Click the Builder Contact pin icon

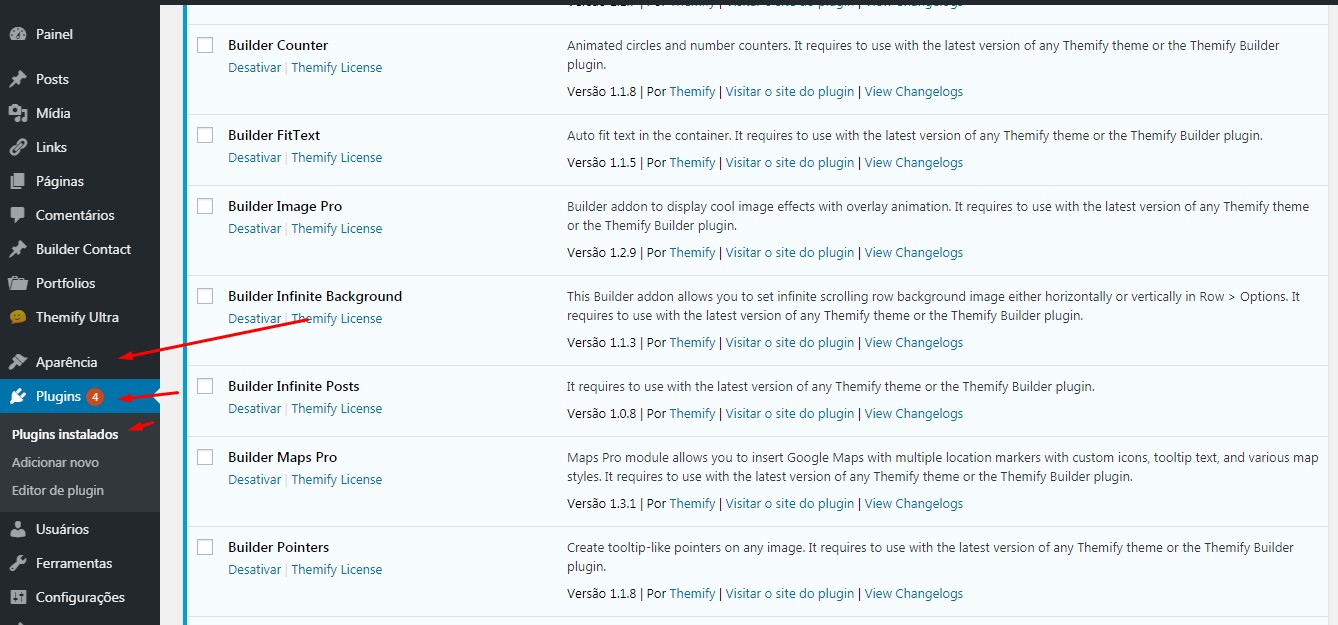(17, 249)
